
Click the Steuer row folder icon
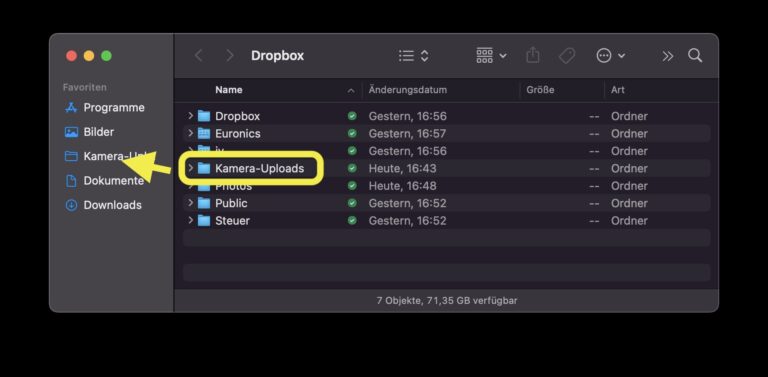[x=204, y=220]
